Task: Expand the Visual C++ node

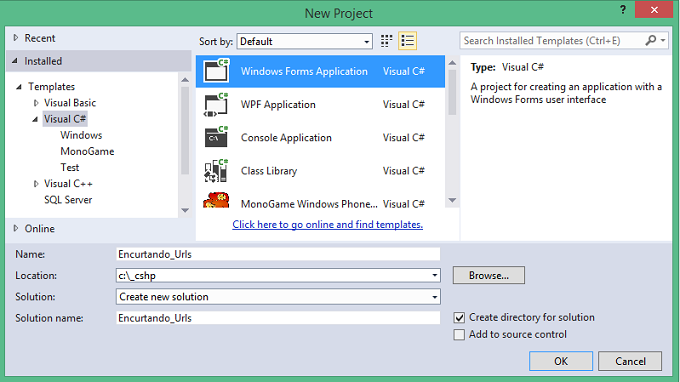Action: pyautogui.click(x=36, y=184)
